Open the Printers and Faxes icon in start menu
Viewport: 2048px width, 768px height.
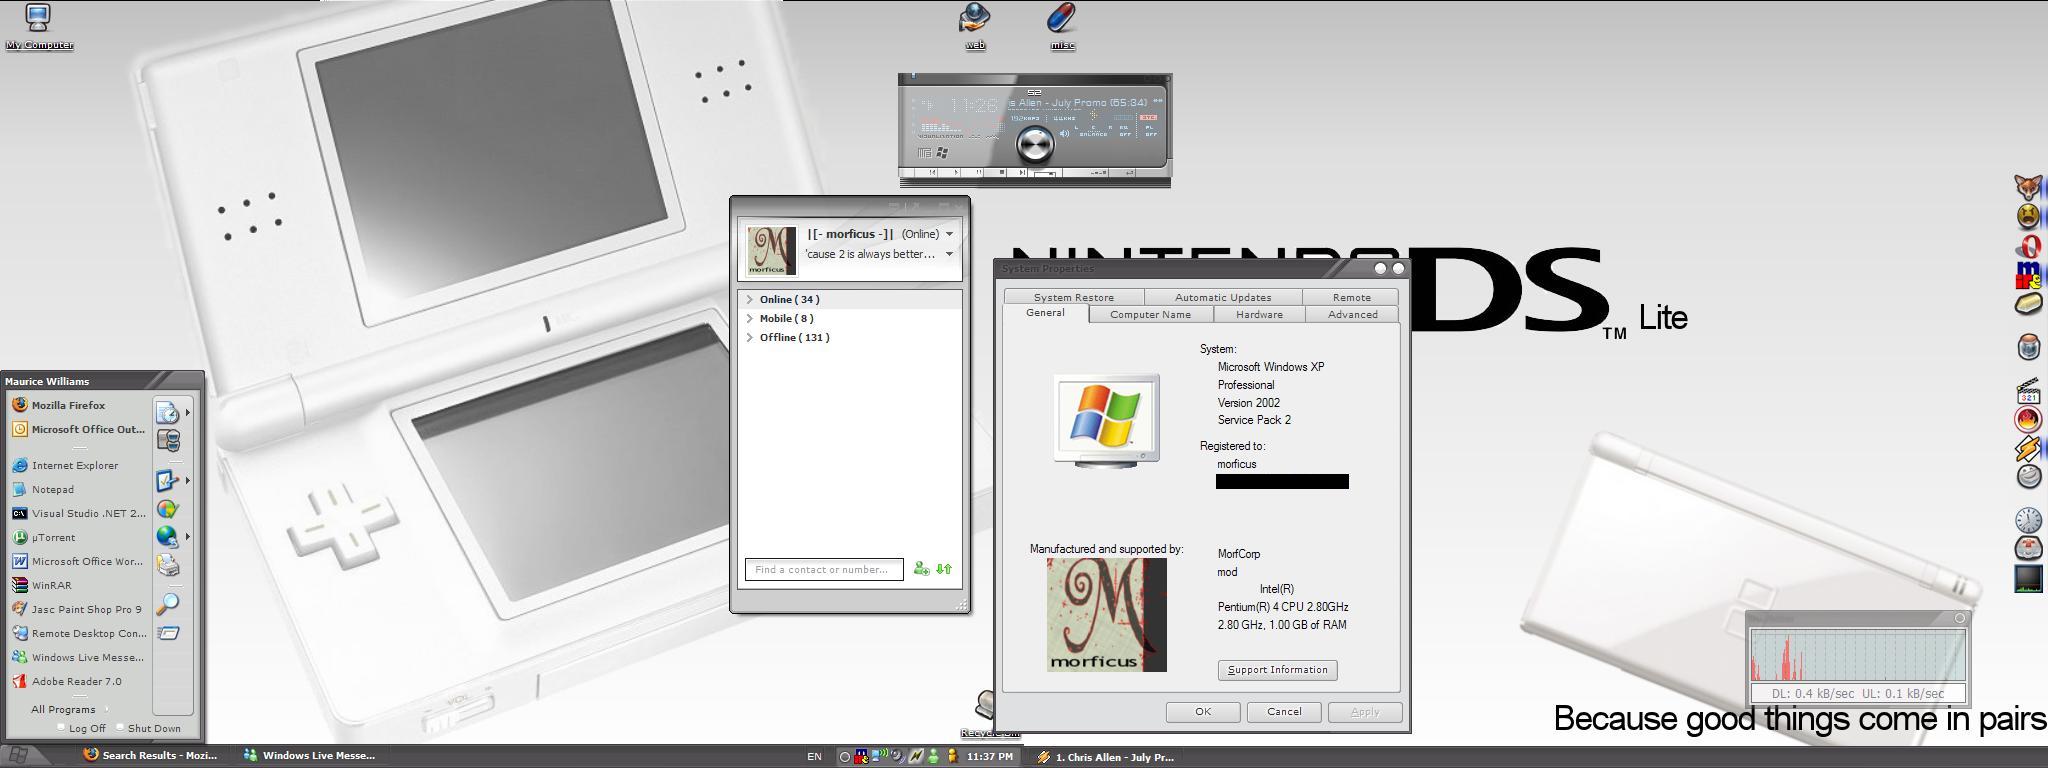(x=168, y=566)
